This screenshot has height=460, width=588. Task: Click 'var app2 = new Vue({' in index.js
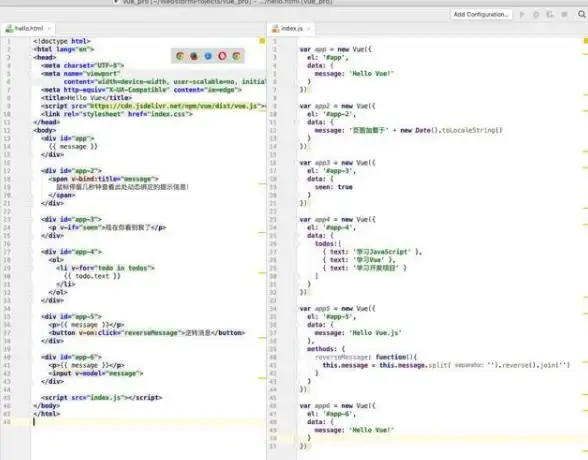point(338,106)
